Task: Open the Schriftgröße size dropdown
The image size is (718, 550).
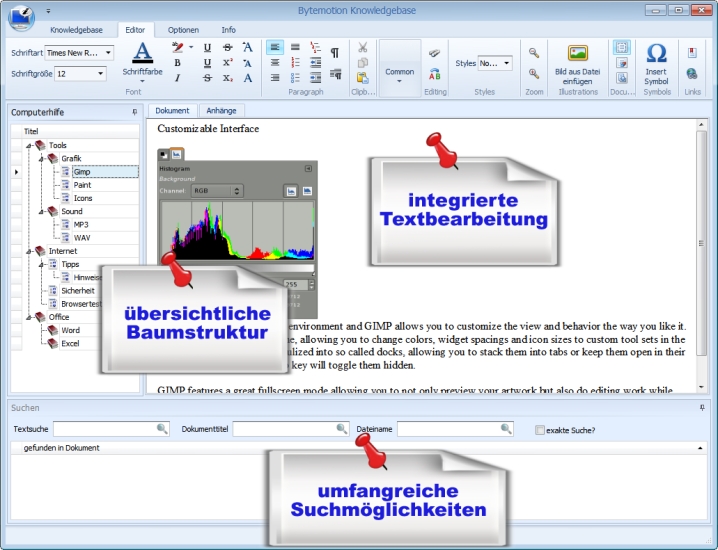Action: tap(101, 73)
